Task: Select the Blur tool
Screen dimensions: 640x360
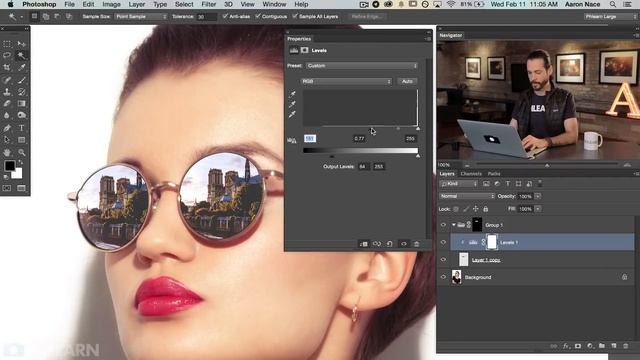Action: [7, 116]
